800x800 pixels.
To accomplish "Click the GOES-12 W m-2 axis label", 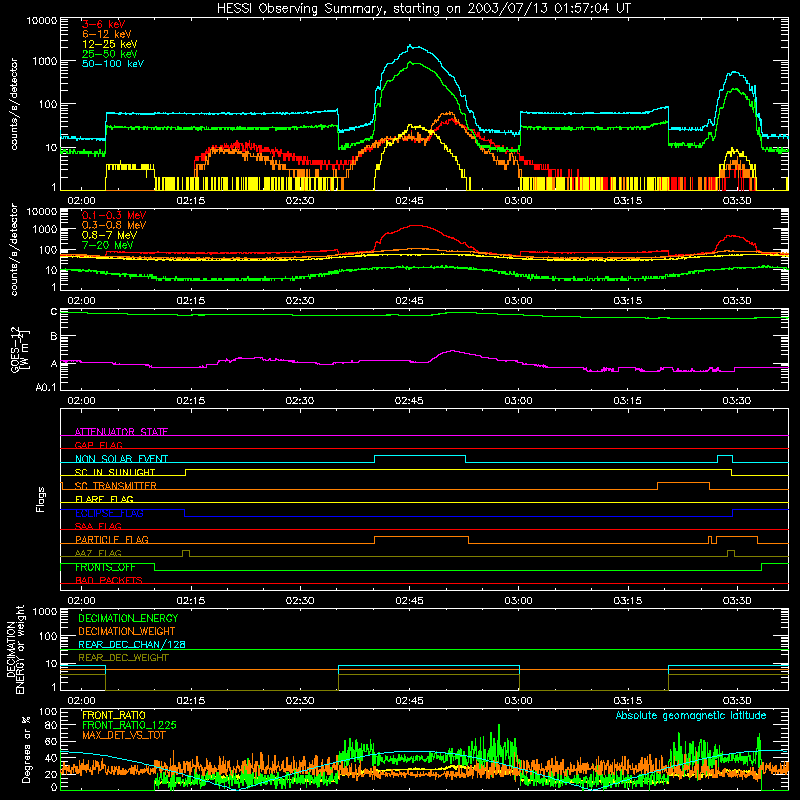I will [20, 349].
